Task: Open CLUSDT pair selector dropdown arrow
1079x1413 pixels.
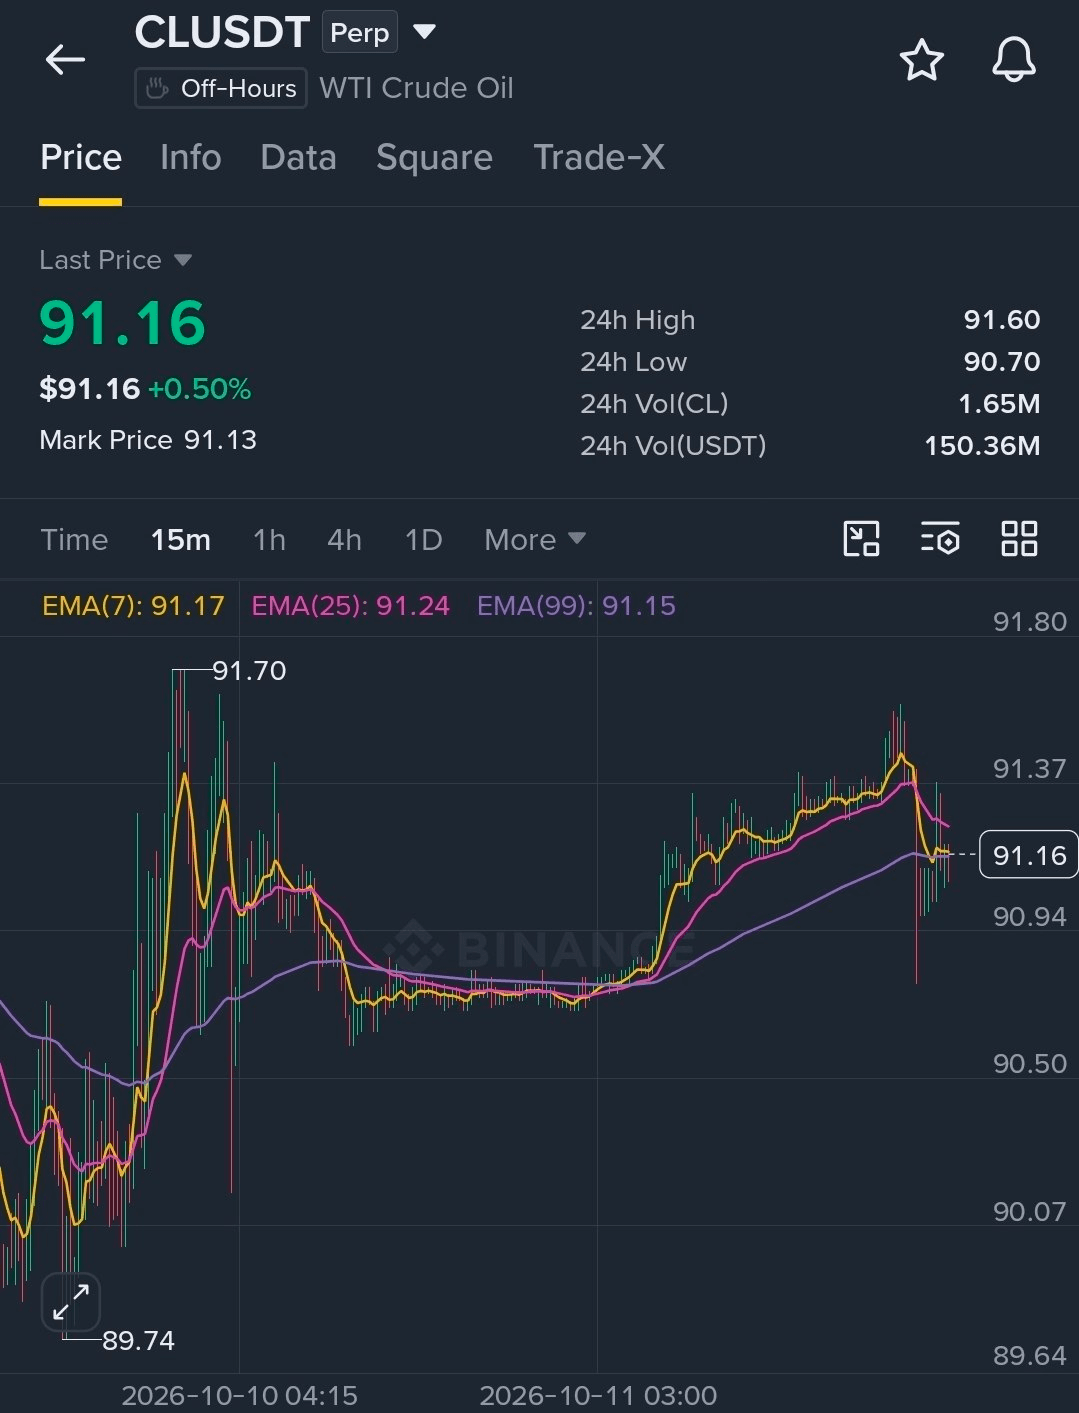Action: coord(424,32)
